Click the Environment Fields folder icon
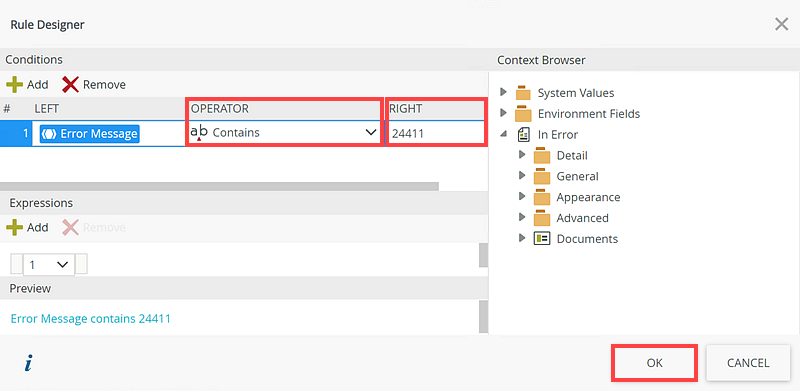This screenshot has width=800, height=391. tap(523, 114)
